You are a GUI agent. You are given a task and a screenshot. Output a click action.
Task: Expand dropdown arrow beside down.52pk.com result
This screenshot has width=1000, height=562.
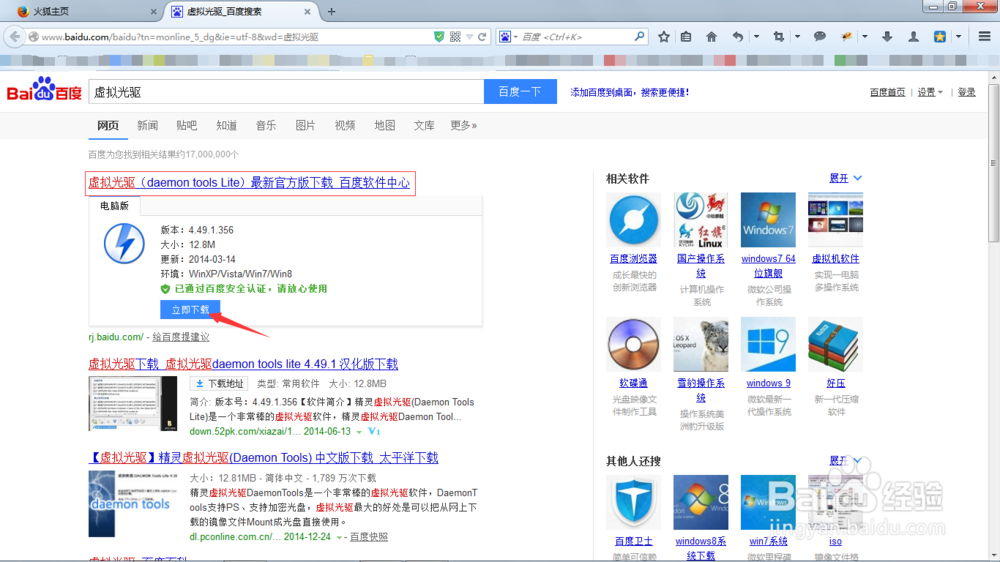point(359,432)
